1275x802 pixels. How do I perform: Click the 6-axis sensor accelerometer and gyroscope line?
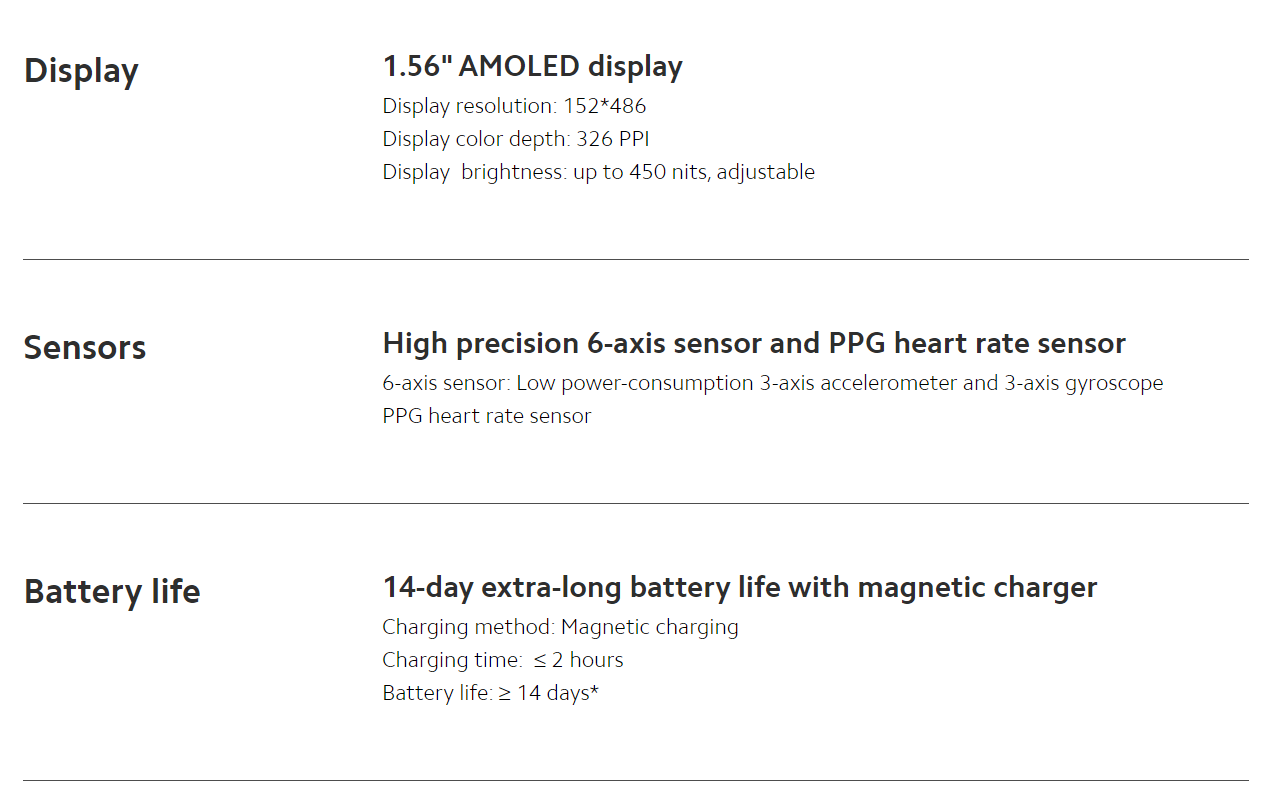773,383
